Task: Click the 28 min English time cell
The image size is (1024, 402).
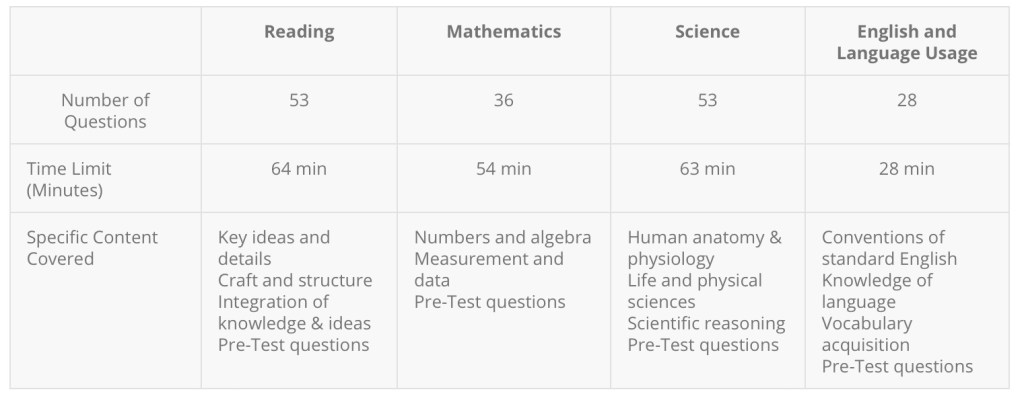Action: tap(906, 168)
